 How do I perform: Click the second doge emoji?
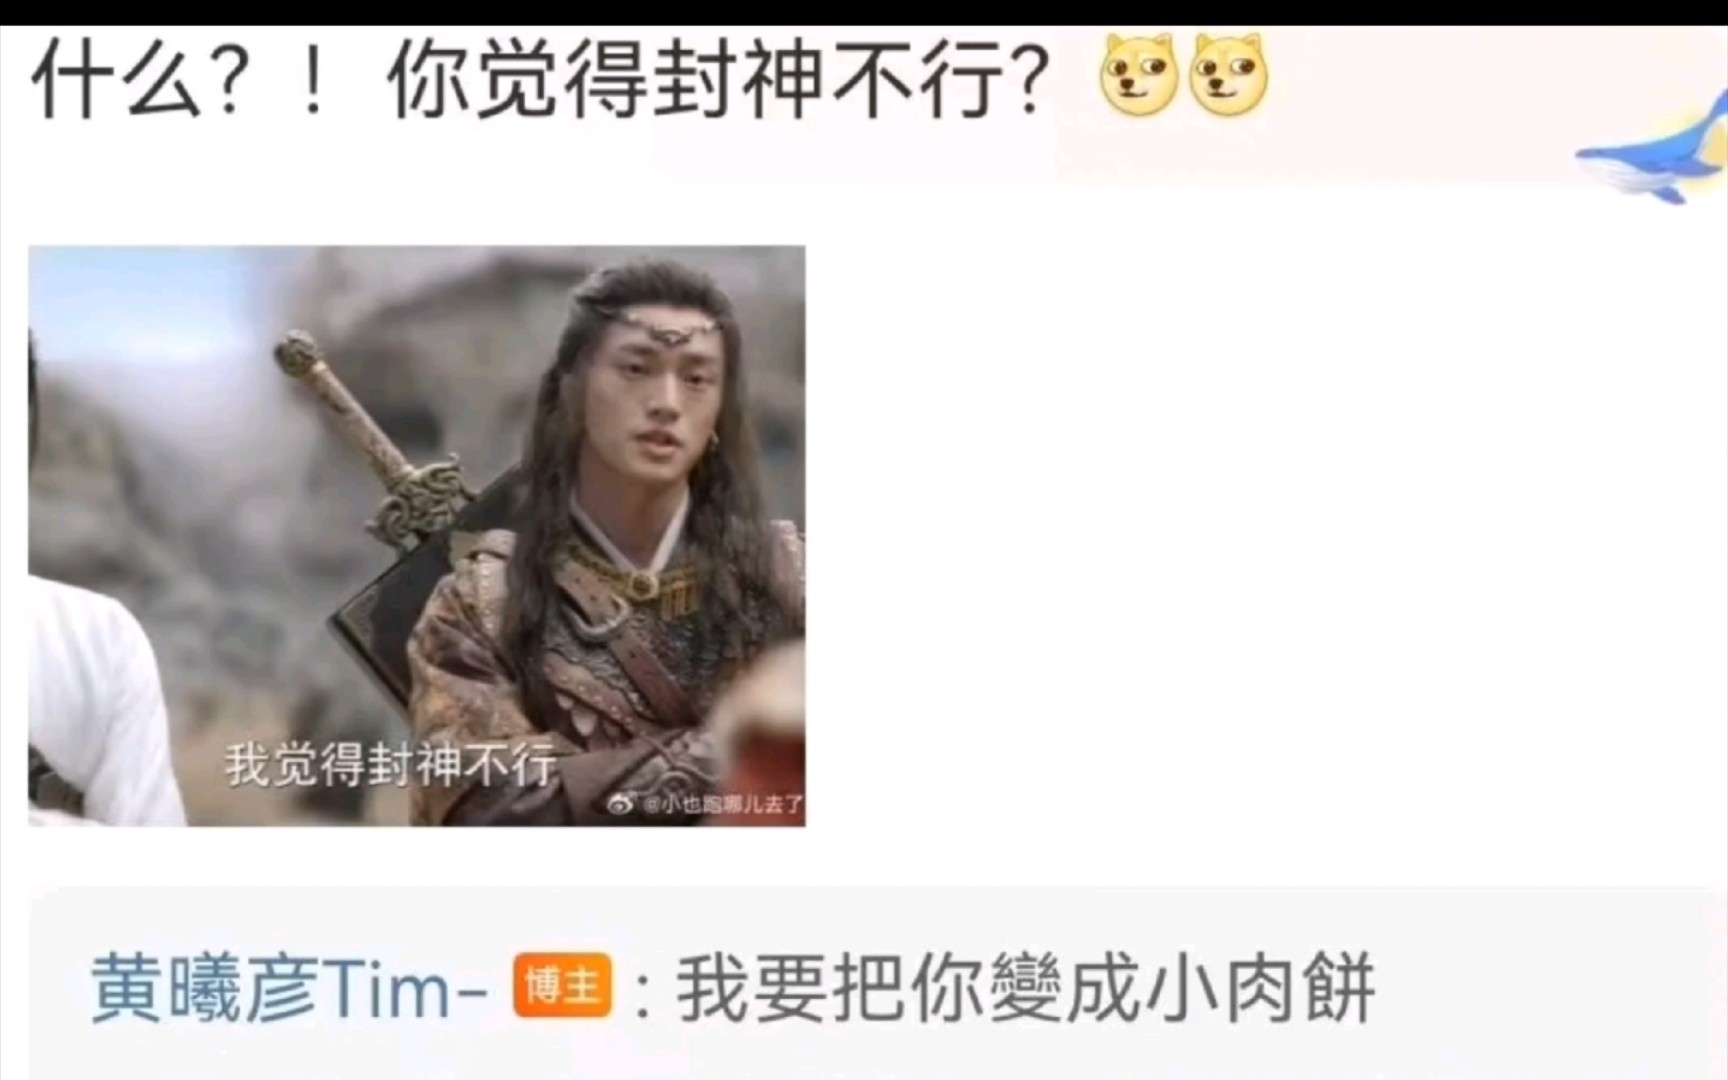click(x=1229, y=74)
